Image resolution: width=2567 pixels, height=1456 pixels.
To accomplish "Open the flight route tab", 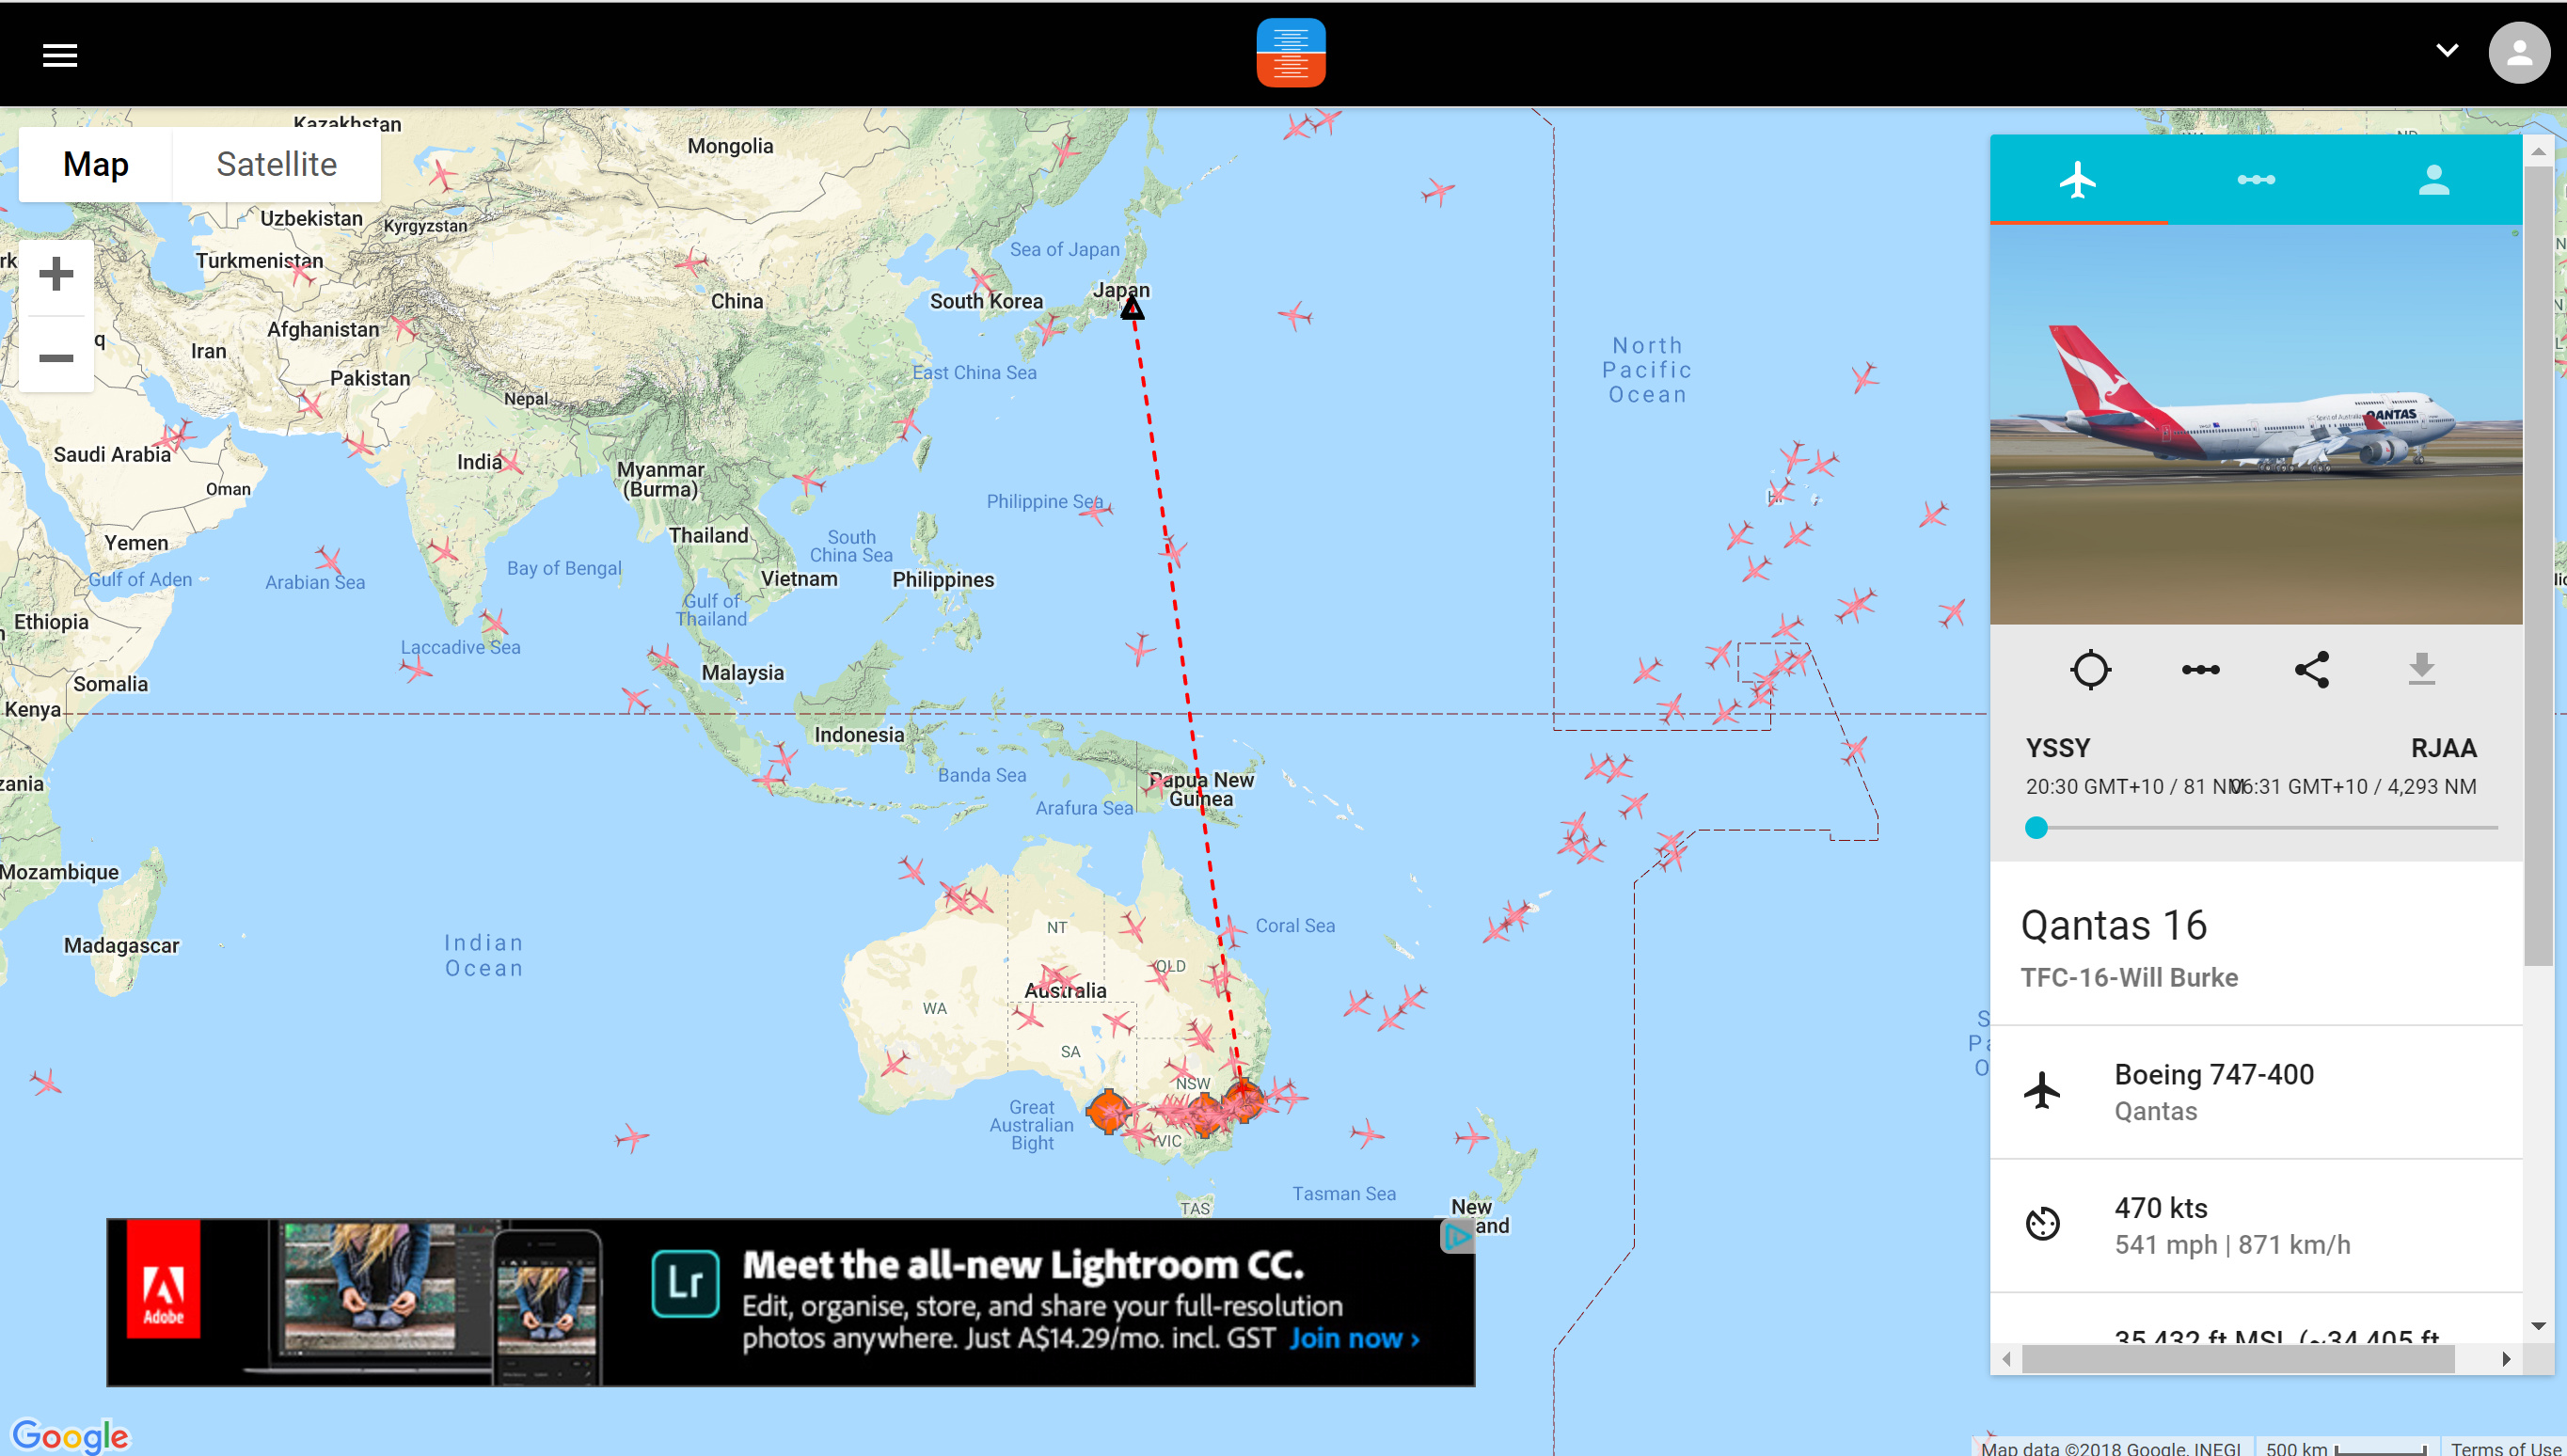I will [2255, 180].
